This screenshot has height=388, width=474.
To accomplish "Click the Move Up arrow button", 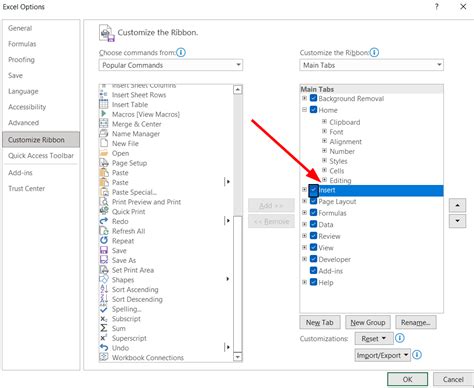I will [x=457, y=206].
